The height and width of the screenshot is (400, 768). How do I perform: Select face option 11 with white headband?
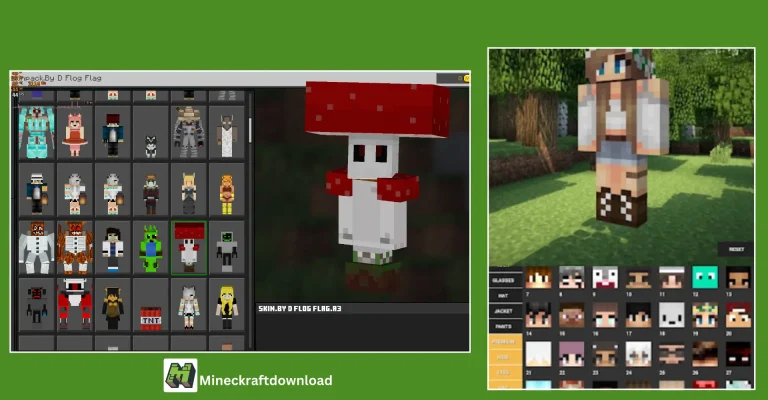(672, 278)
